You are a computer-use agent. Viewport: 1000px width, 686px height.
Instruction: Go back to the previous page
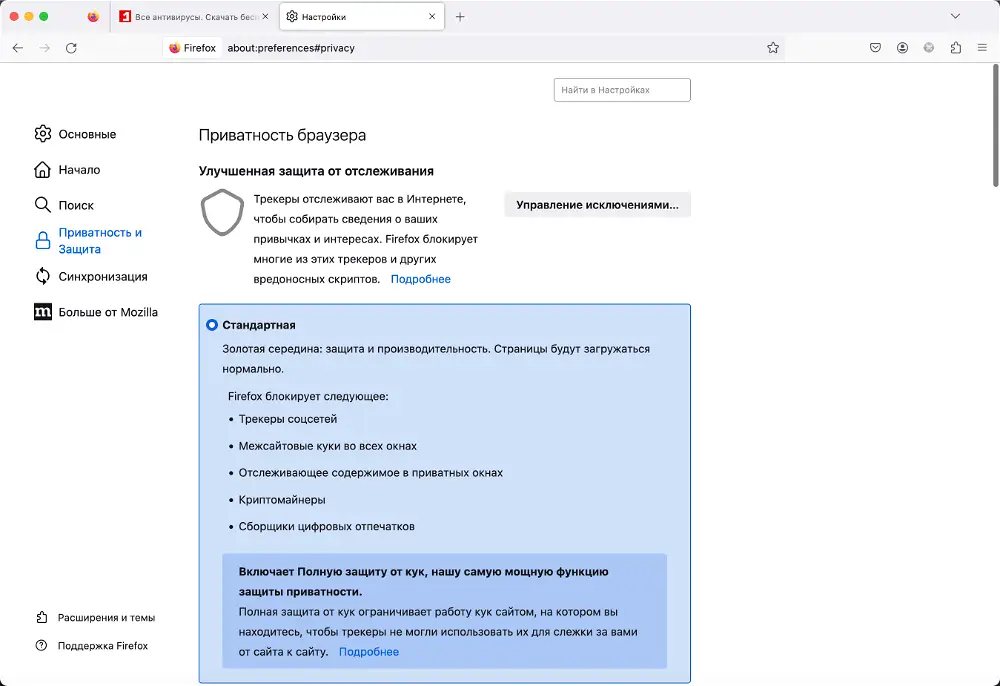(18, 47)
